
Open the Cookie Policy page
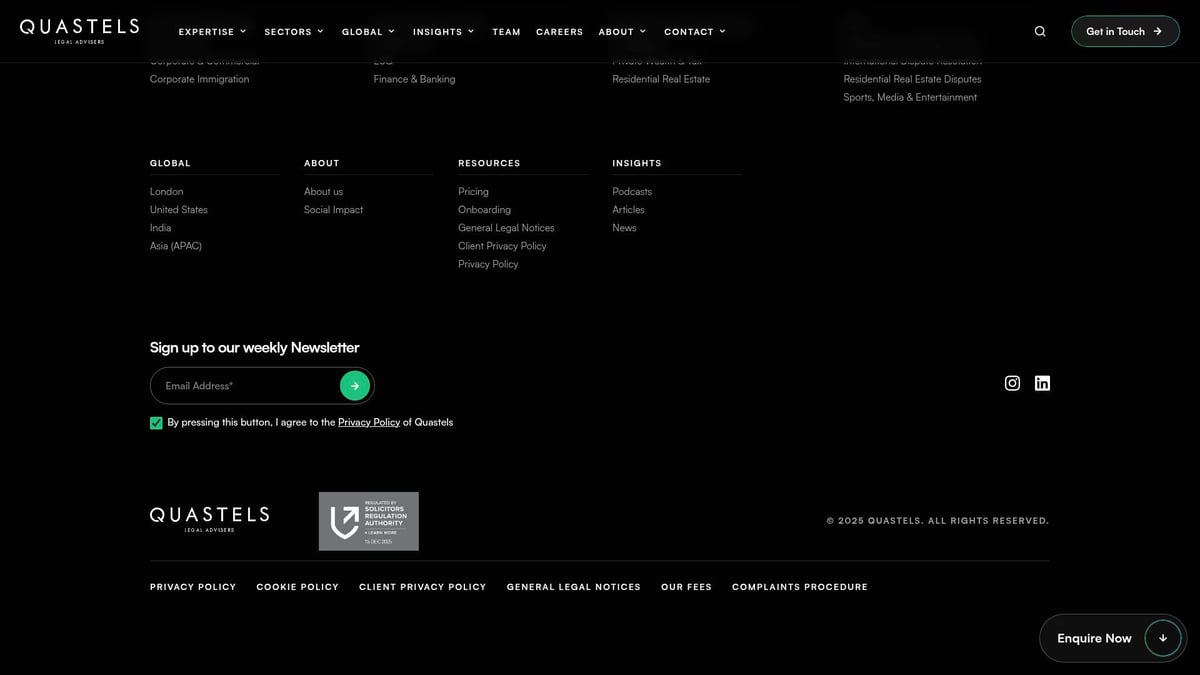(297, 587)
